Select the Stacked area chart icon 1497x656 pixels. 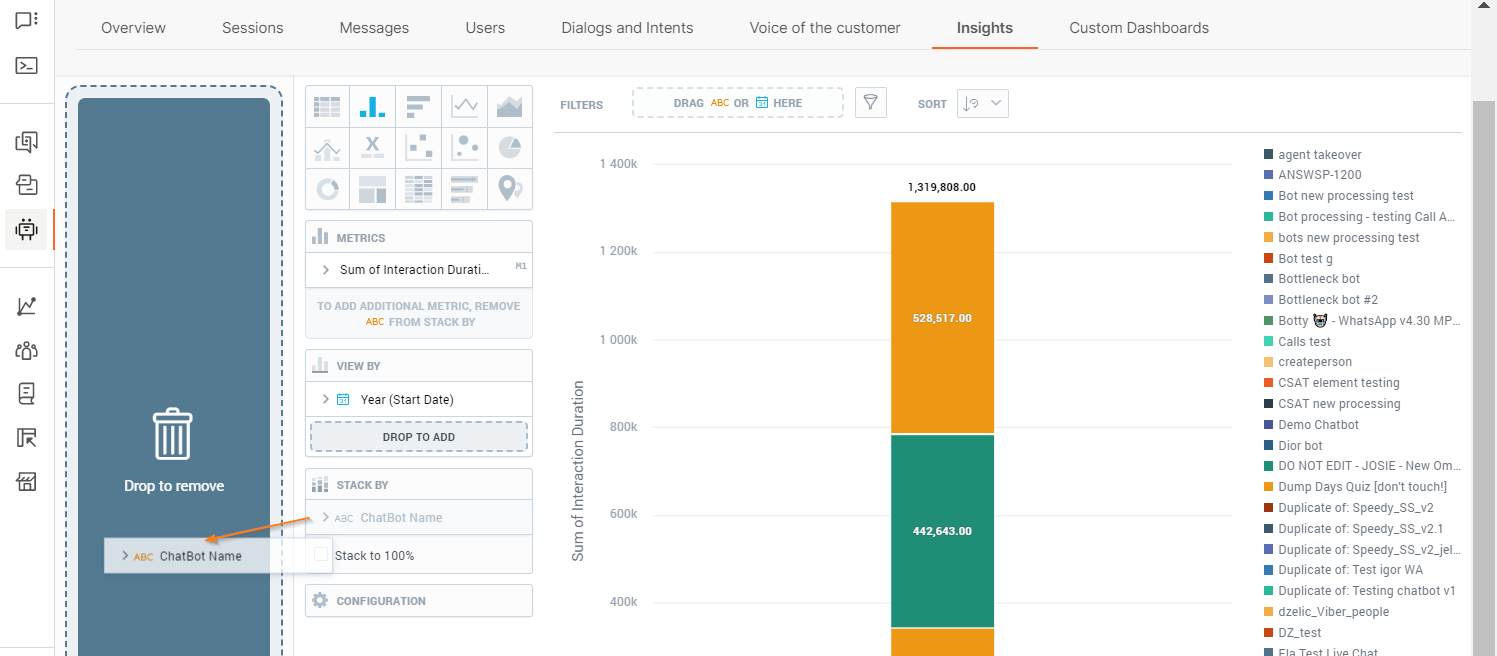510,106
